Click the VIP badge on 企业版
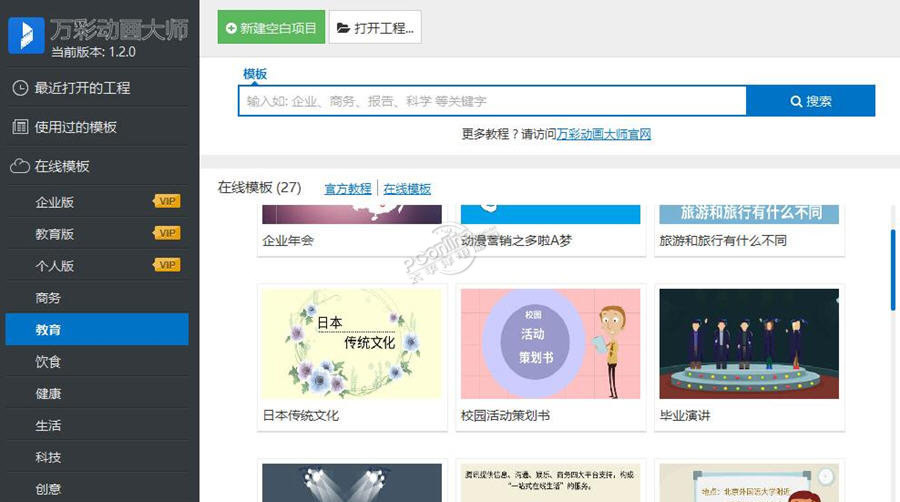The width and height of the screenshot is (900, 502). point(167,201)
